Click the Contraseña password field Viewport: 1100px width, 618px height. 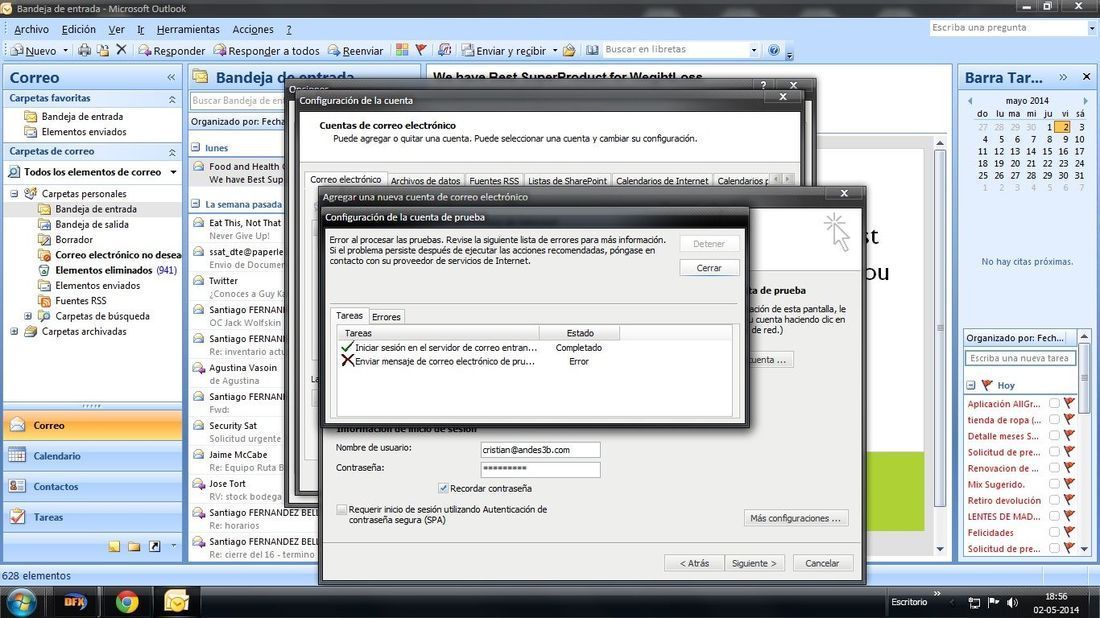540,469
